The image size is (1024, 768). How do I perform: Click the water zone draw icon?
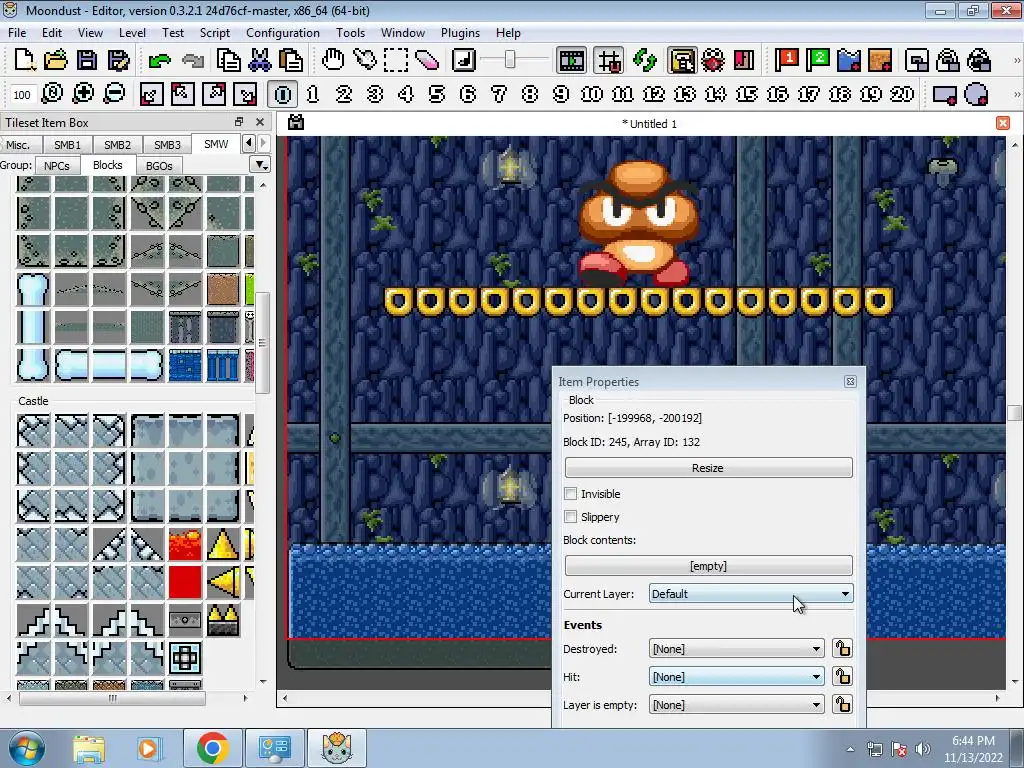click(848, 60)
